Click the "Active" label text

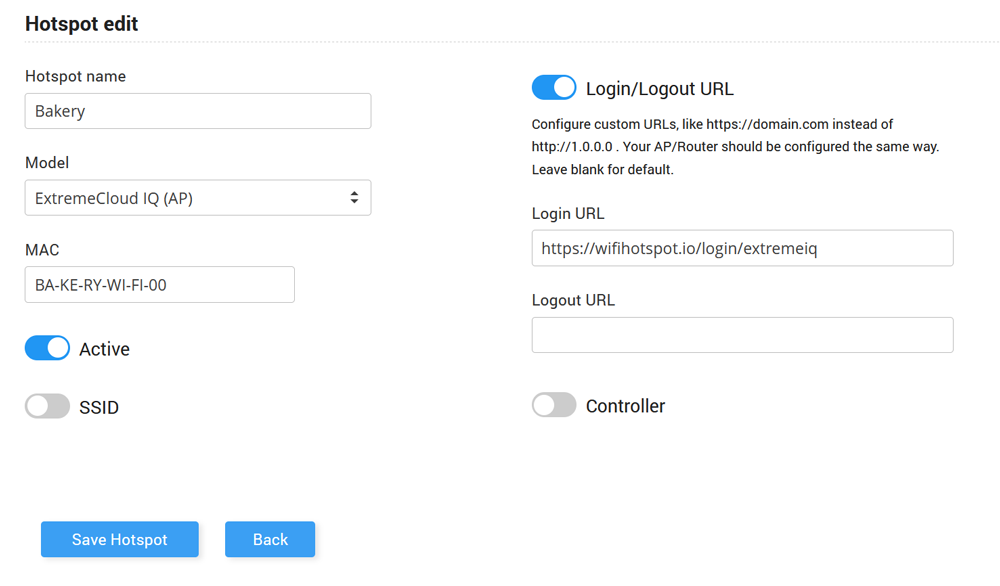coord(104,349)
